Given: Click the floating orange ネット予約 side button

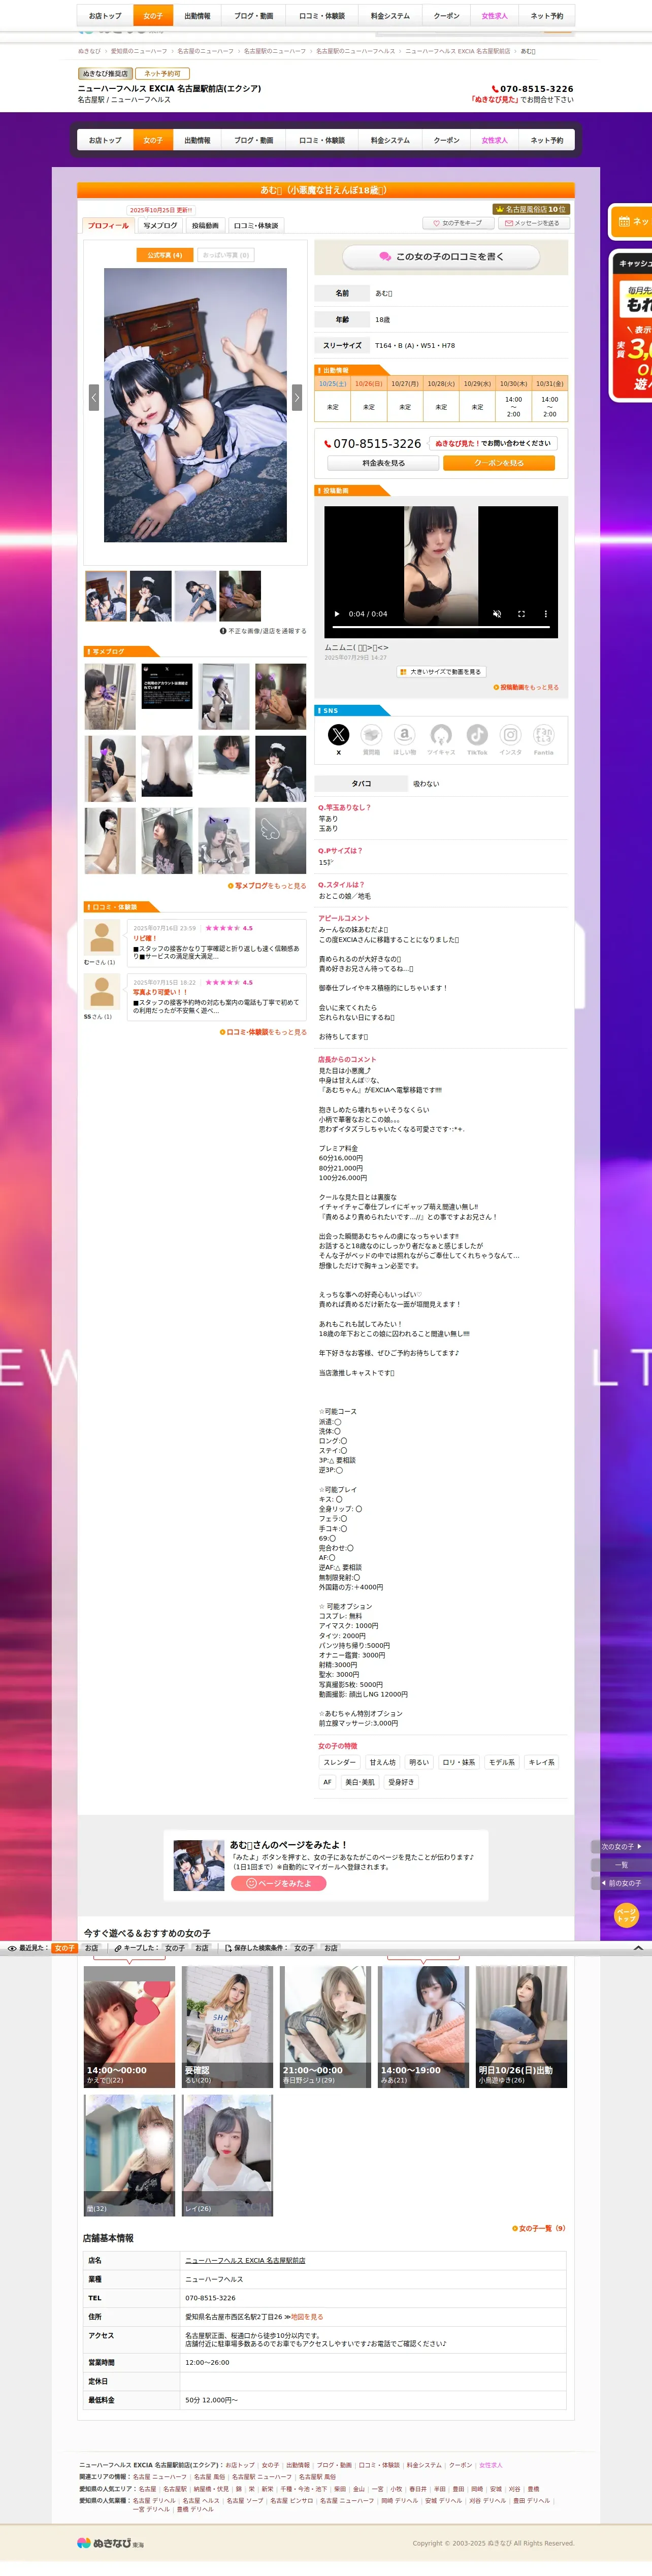Looking at the screenshot, I should pos(631,222).
